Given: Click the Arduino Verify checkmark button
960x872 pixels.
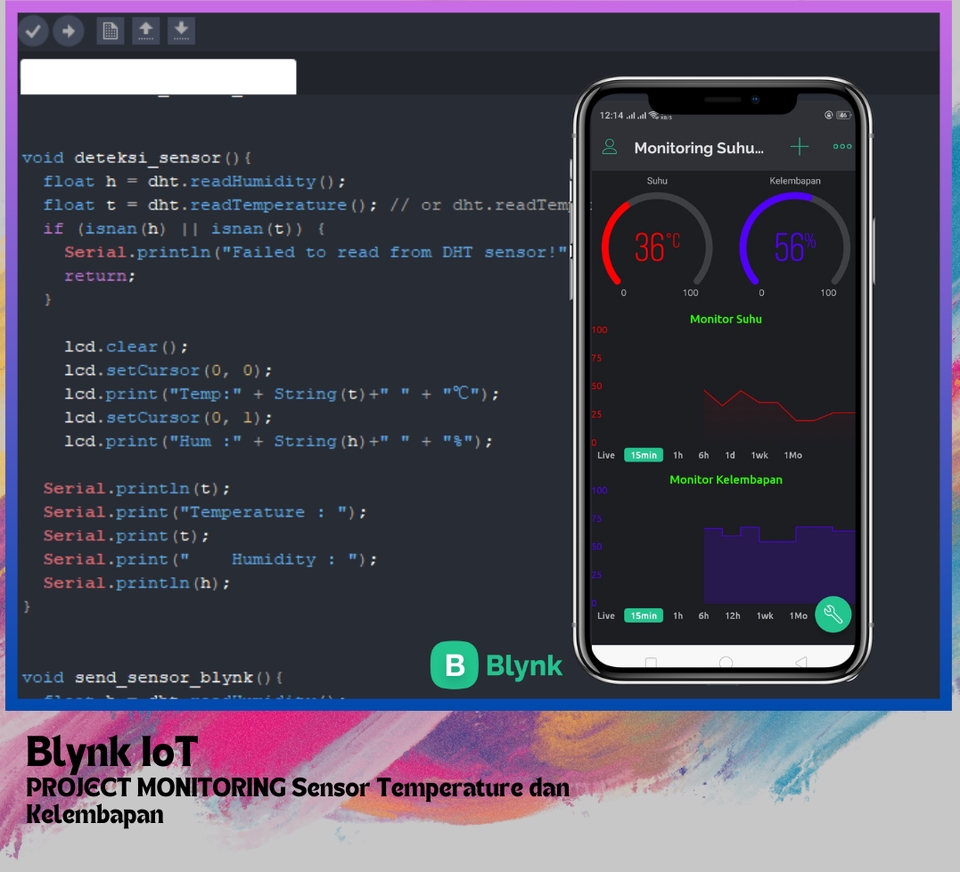Looking at the screenshot, I should (34, 31).
